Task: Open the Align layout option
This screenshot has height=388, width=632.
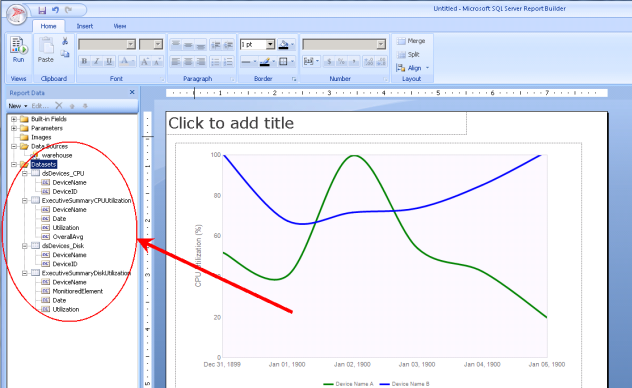Action: [413, 68]
